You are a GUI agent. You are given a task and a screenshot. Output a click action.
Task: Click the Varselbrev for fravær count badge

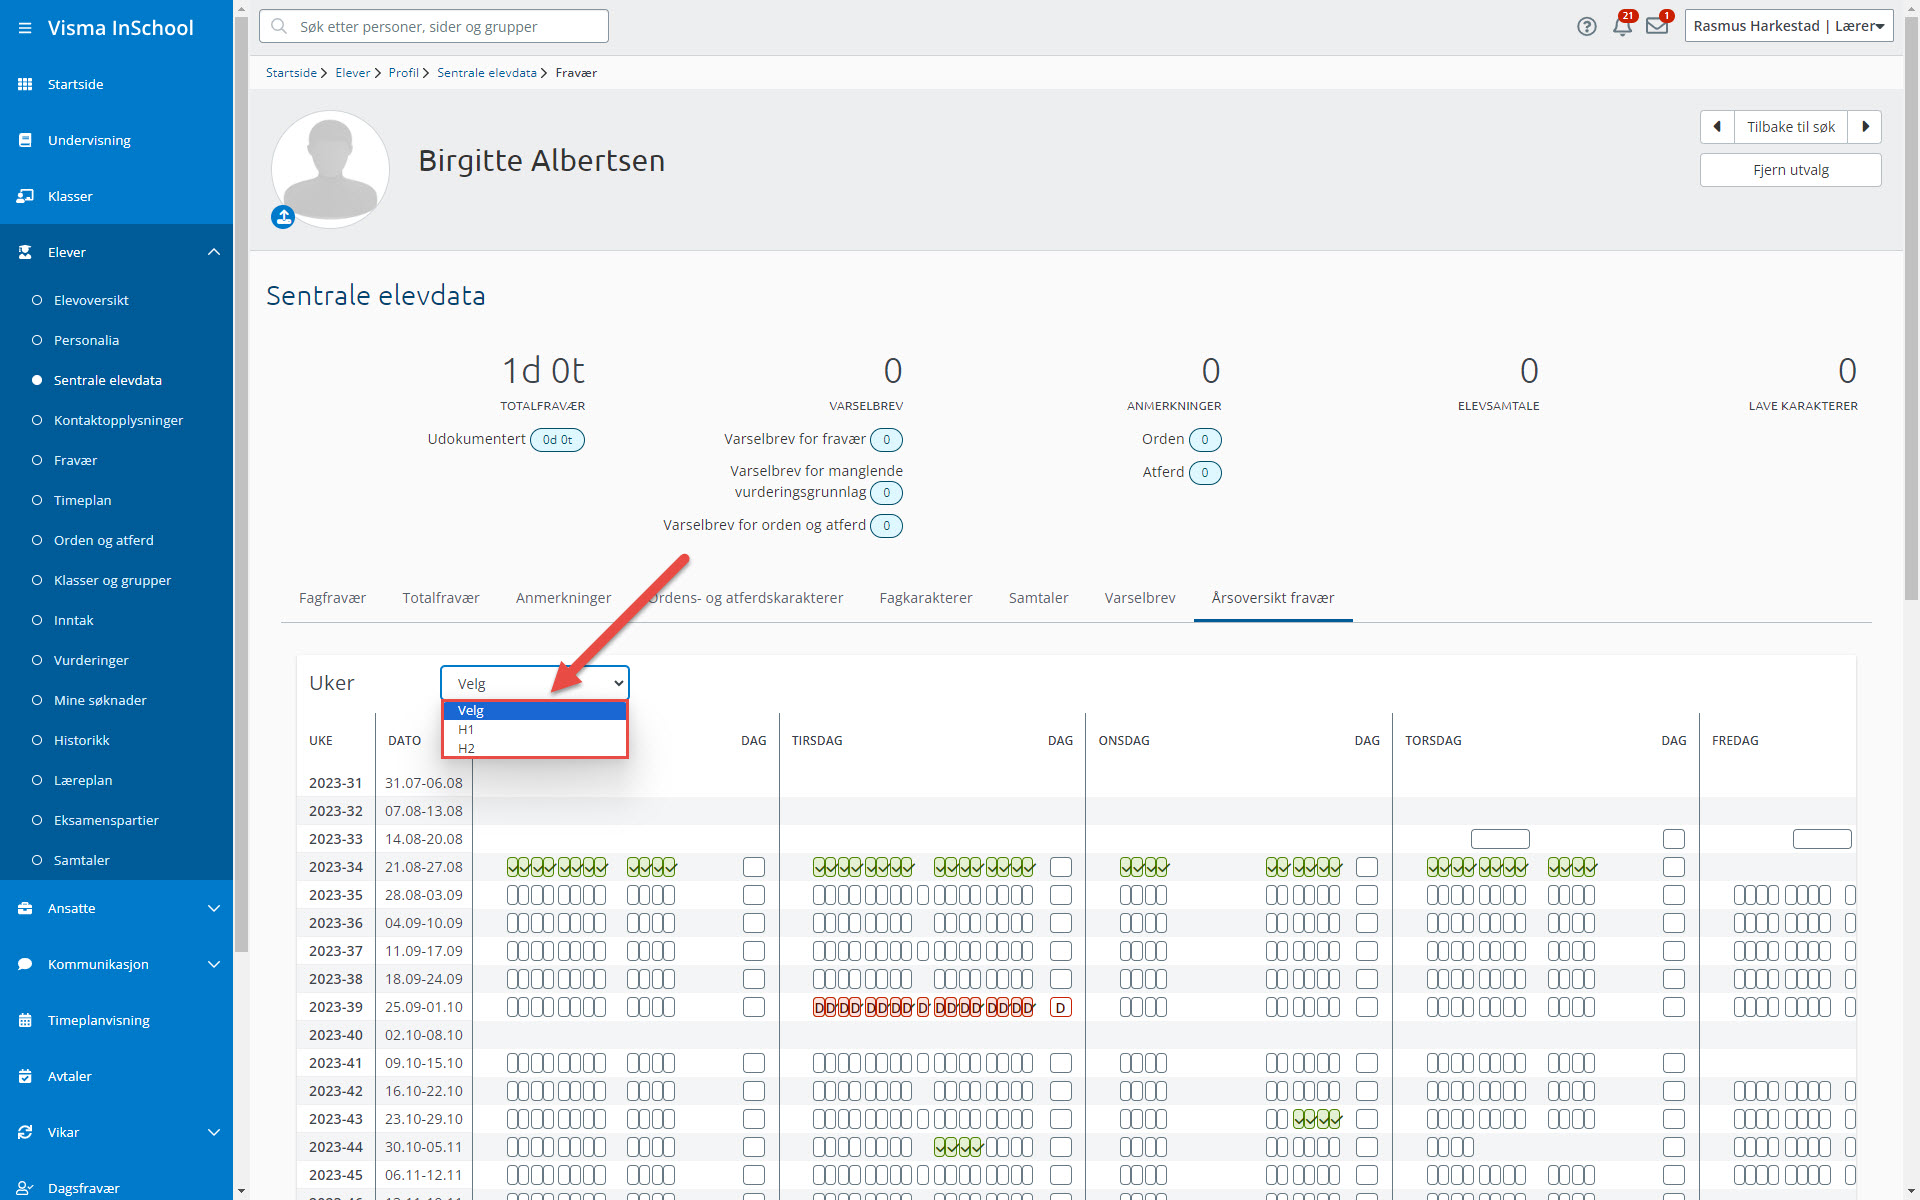point(886,440)
